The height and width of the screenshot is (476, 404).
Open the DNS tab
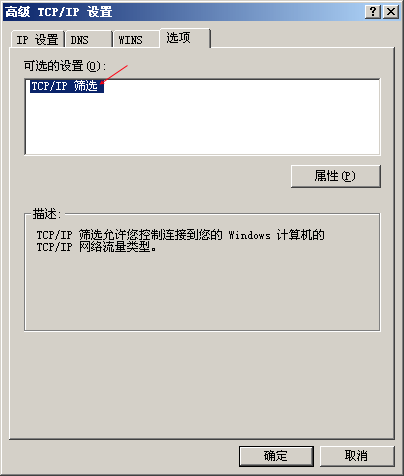pos(89,40)
